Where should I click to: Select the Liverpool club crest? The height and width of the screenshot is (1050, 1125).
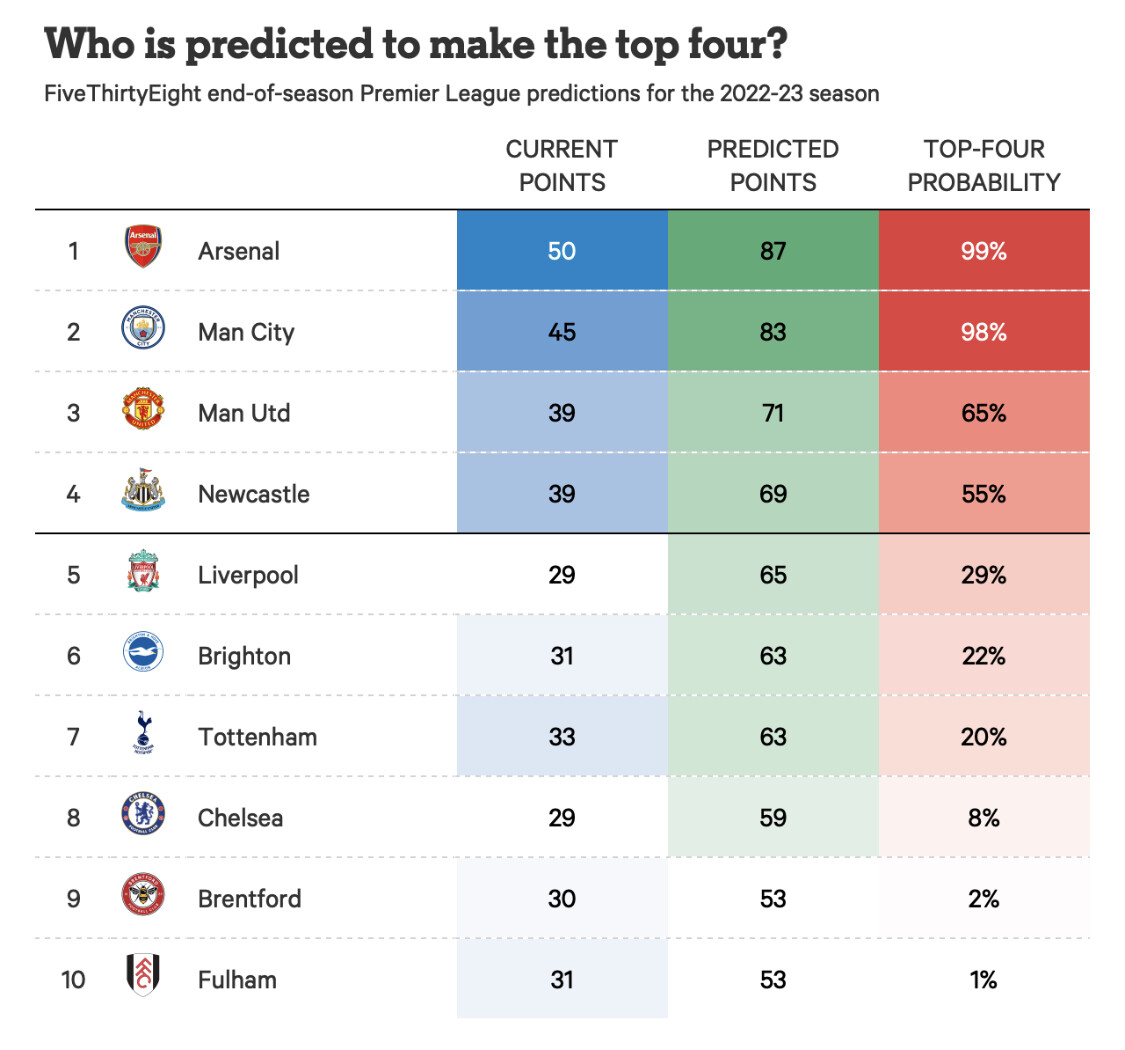point(142,572)
